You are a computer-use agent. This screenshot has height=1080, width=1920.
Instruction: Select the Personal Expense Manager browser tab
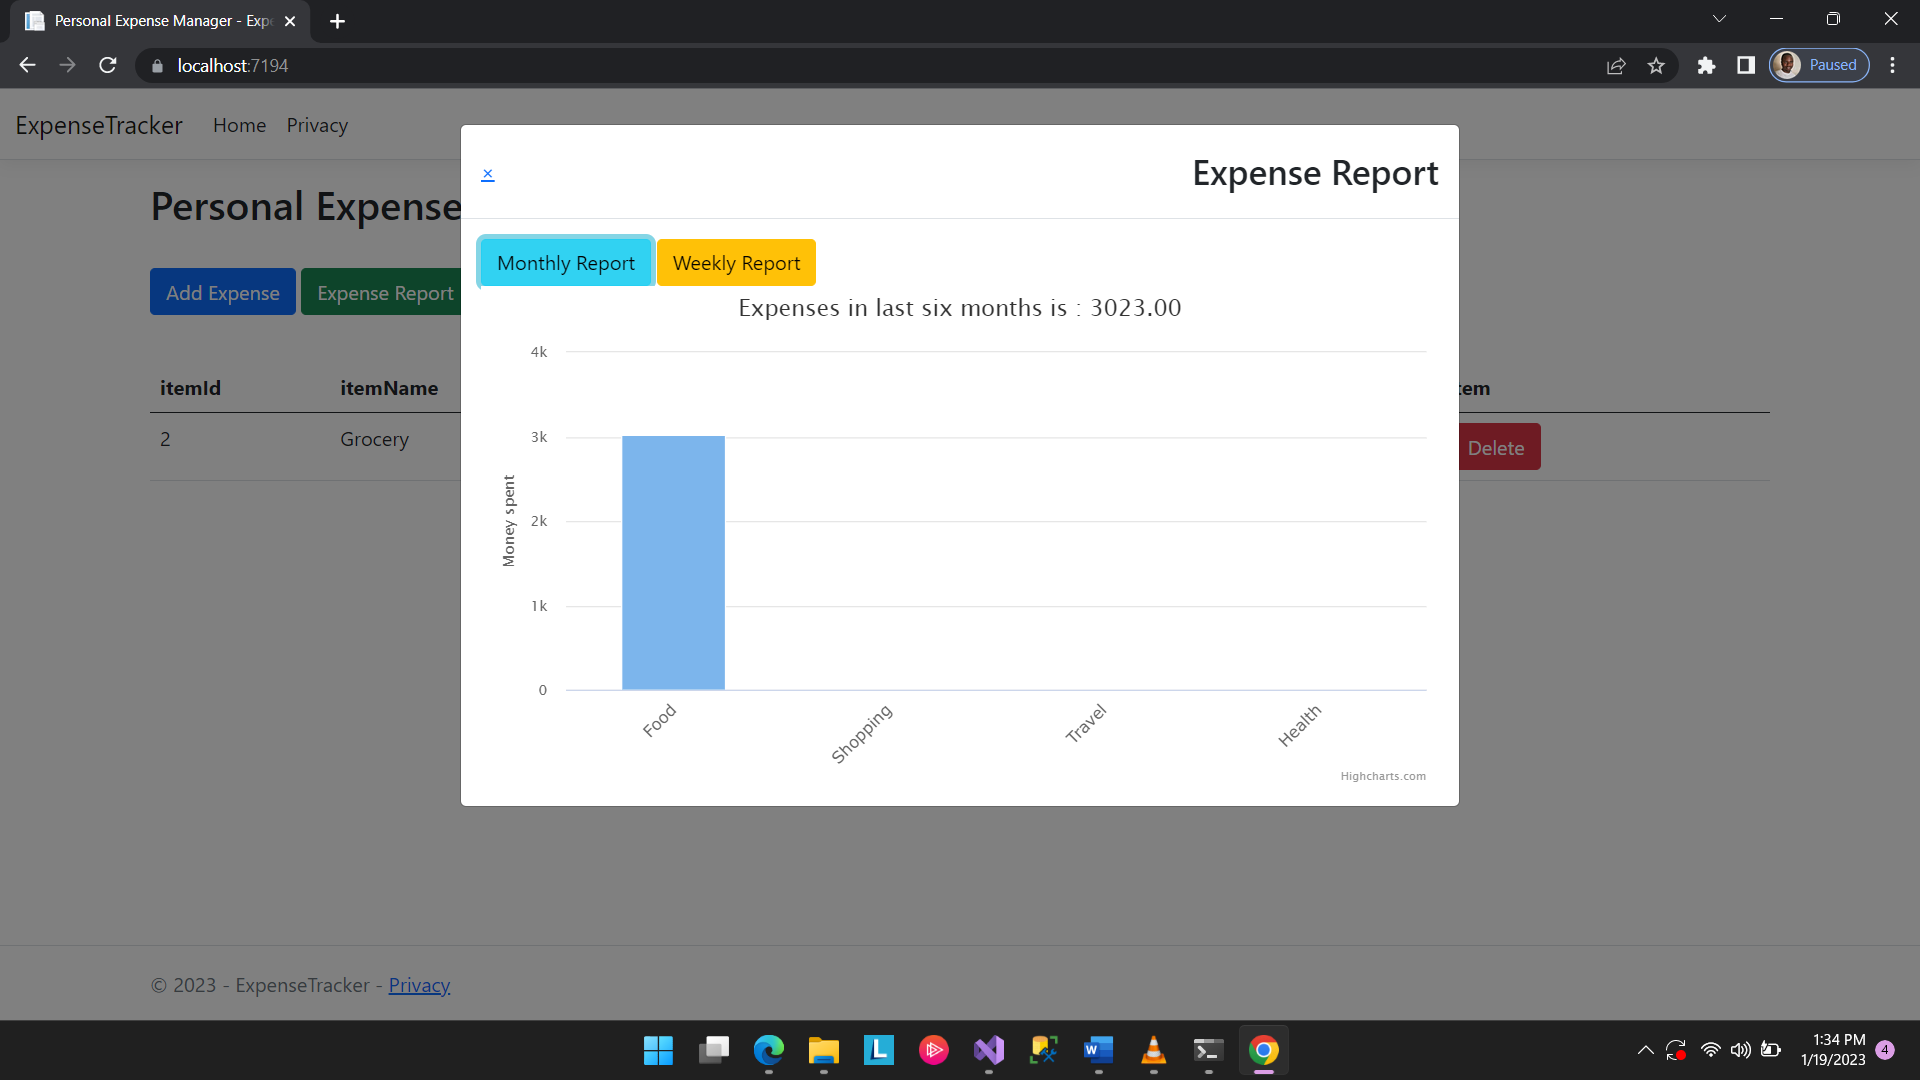[150, 20]
